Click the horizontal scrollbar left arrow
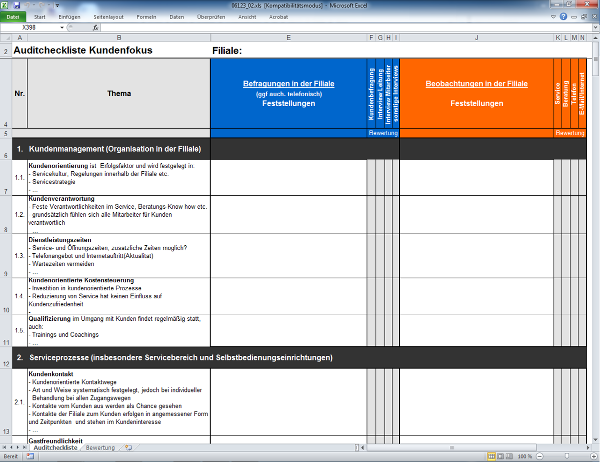 coord(363,447)
